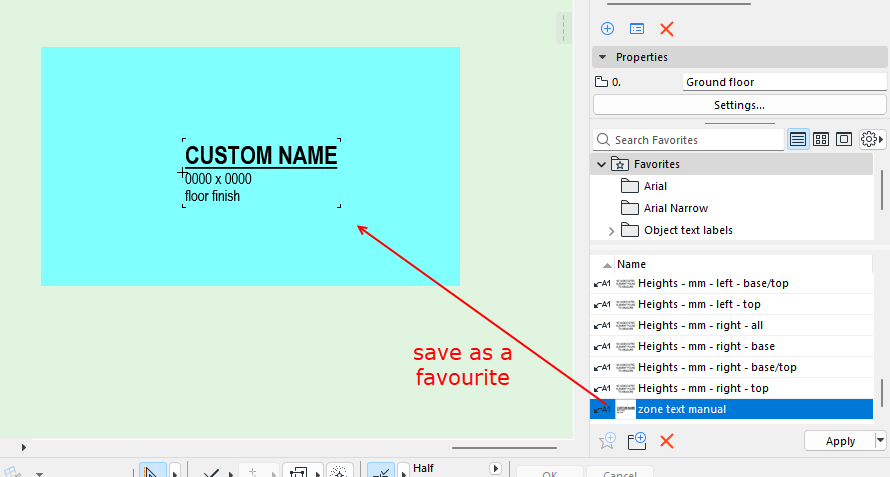Click the star-plus icon at the favorites panel bottom
890x477 pixels.
[x=607, y=441]
